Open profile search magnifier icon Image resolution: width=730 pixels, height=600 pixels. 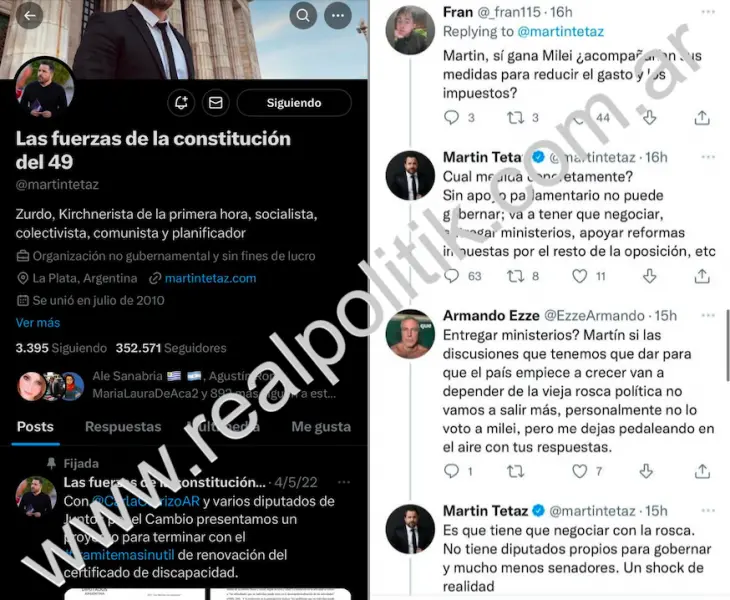click(303, 15)
